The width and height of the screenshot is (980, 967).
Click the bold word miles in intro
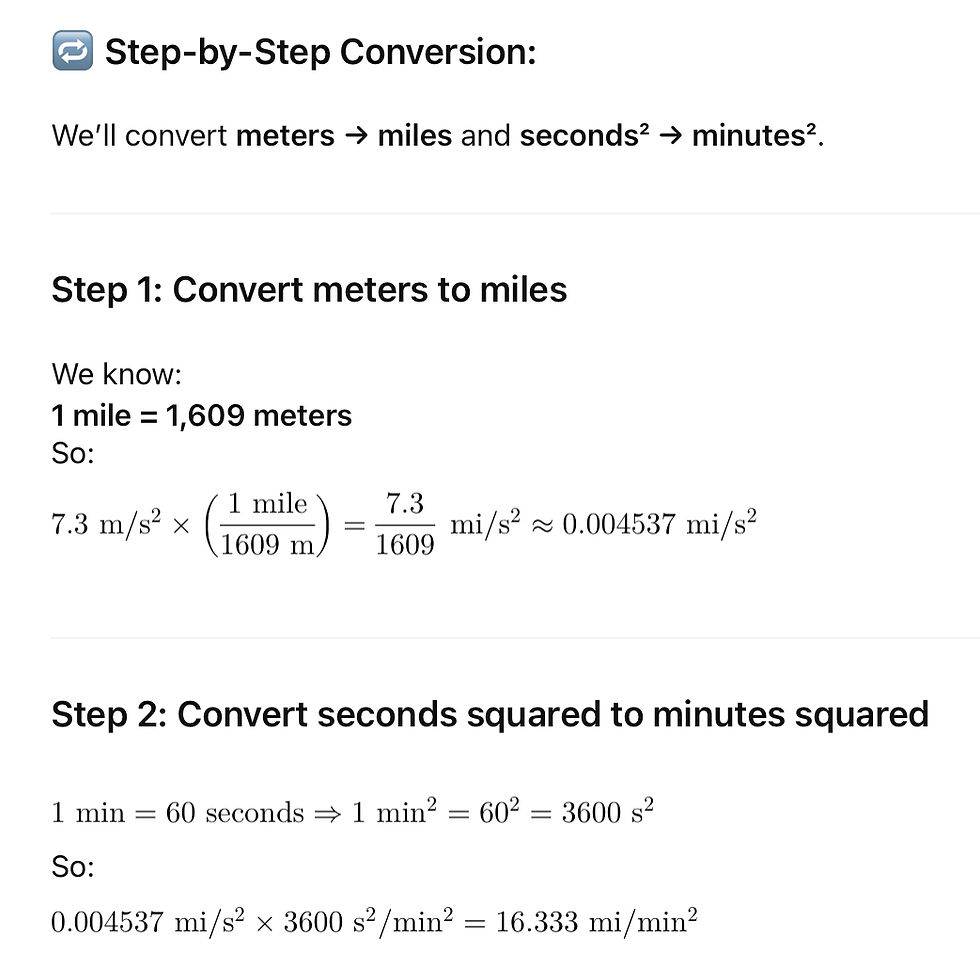coord(415,136)
